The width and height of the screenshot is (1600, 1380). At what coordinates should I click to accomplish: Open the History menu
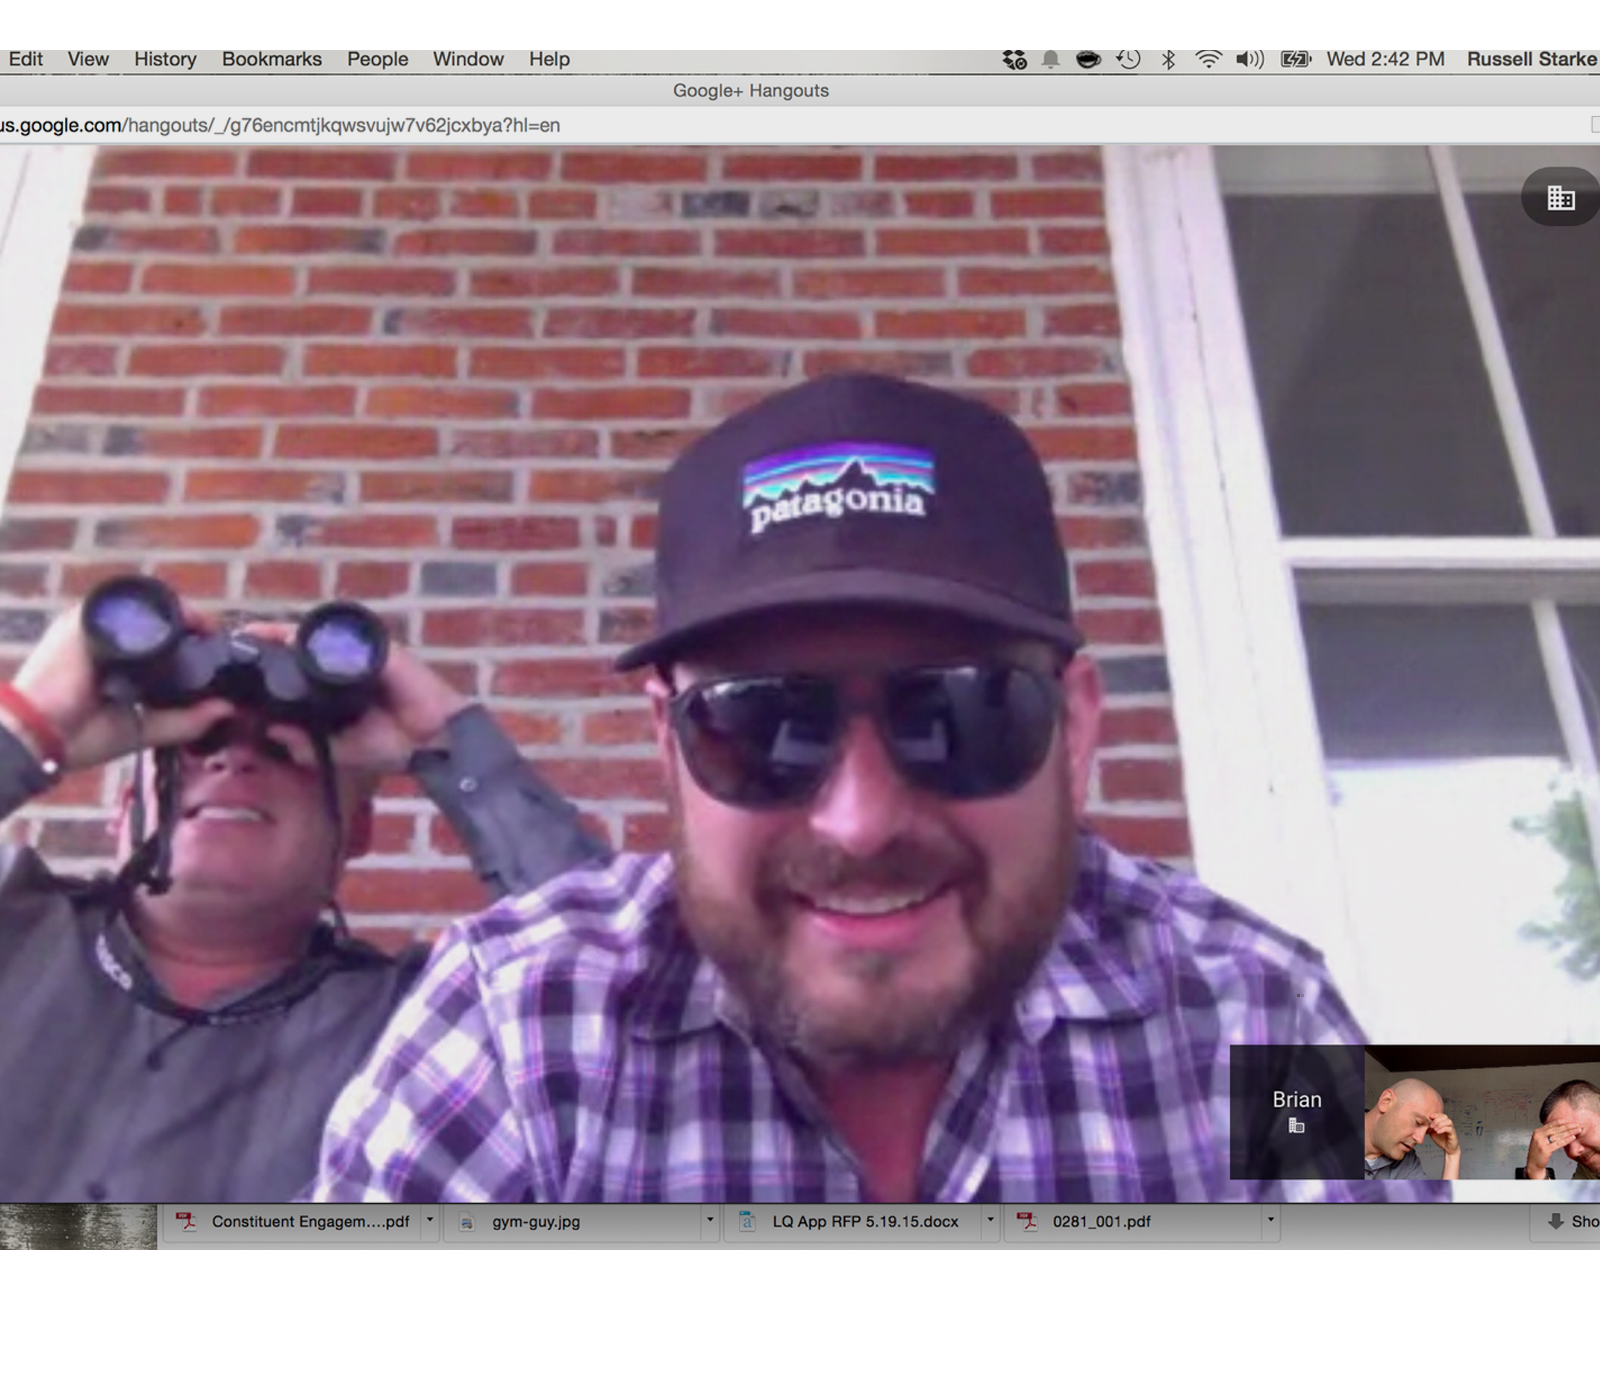[165, 60]
